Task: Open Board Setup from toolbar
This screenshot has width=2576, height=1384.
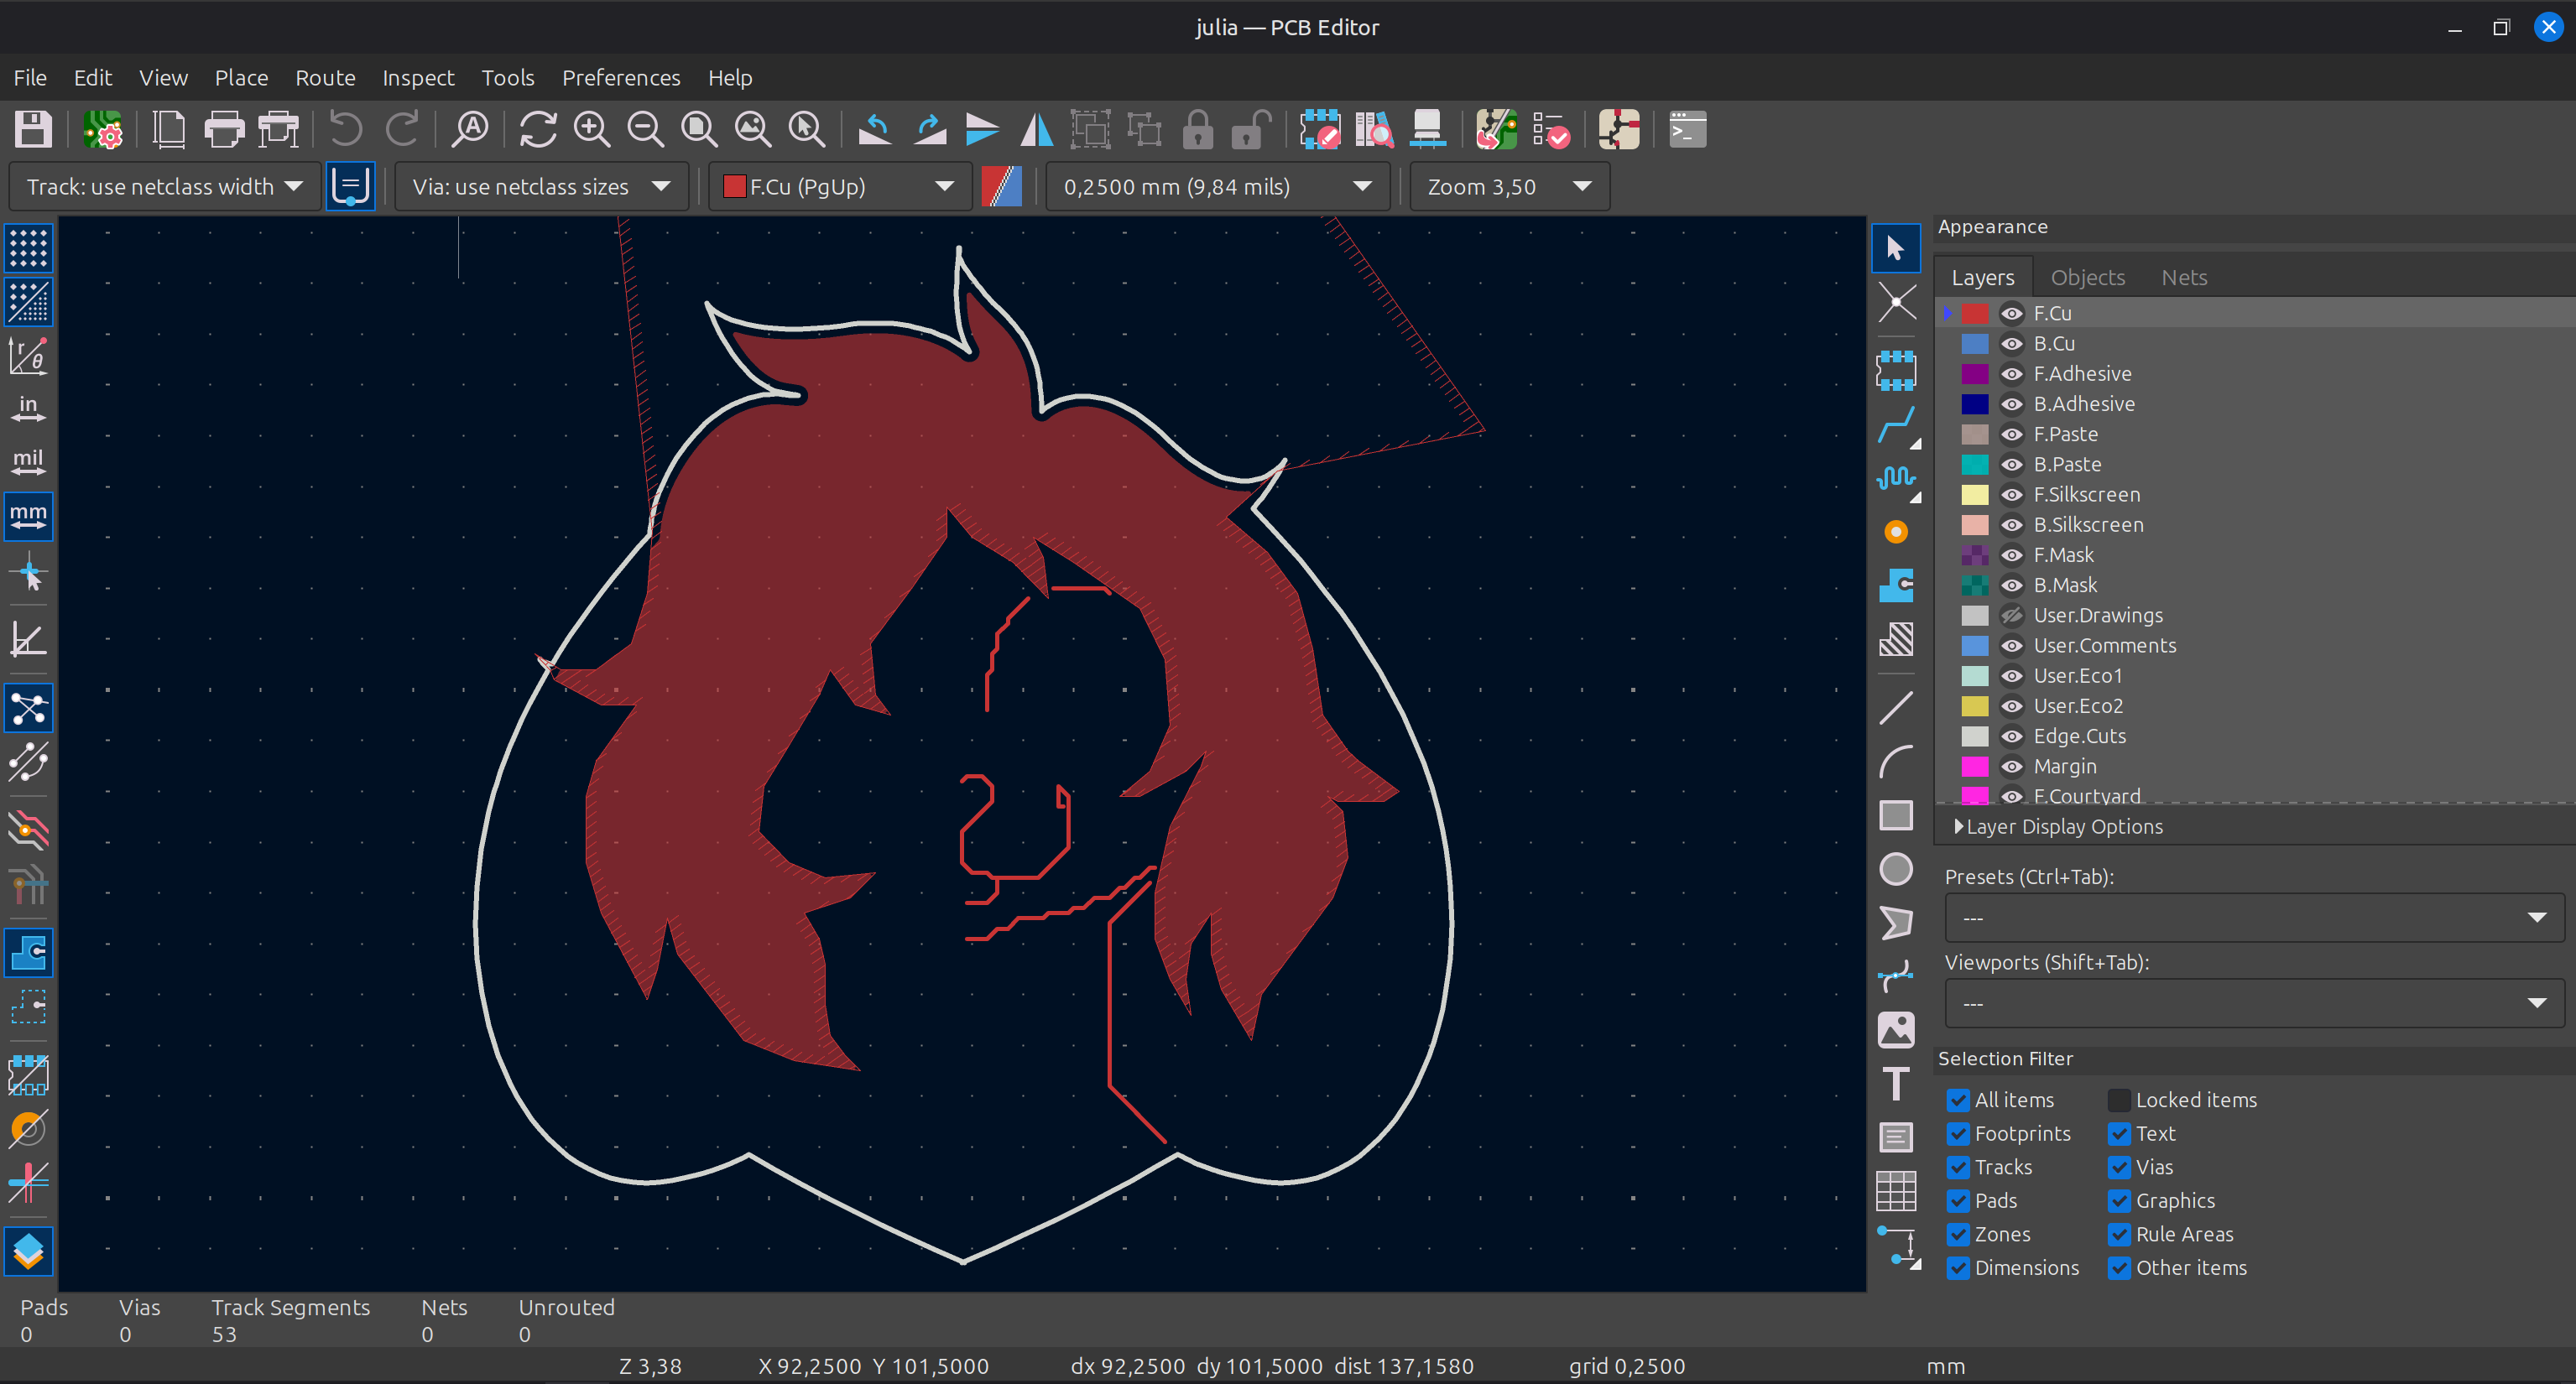Action: (x=103, y=130)
